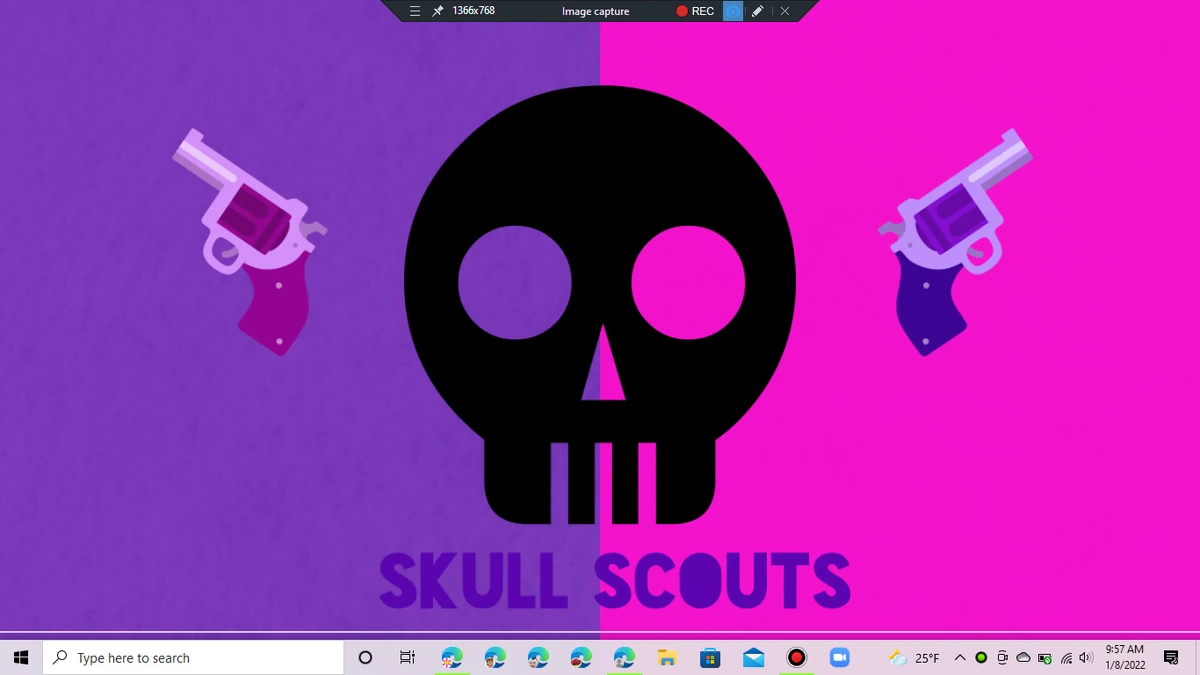Screen dimensions: 1200x675
Task: Open the volume control in system tray
Action: click(1085, 657)
